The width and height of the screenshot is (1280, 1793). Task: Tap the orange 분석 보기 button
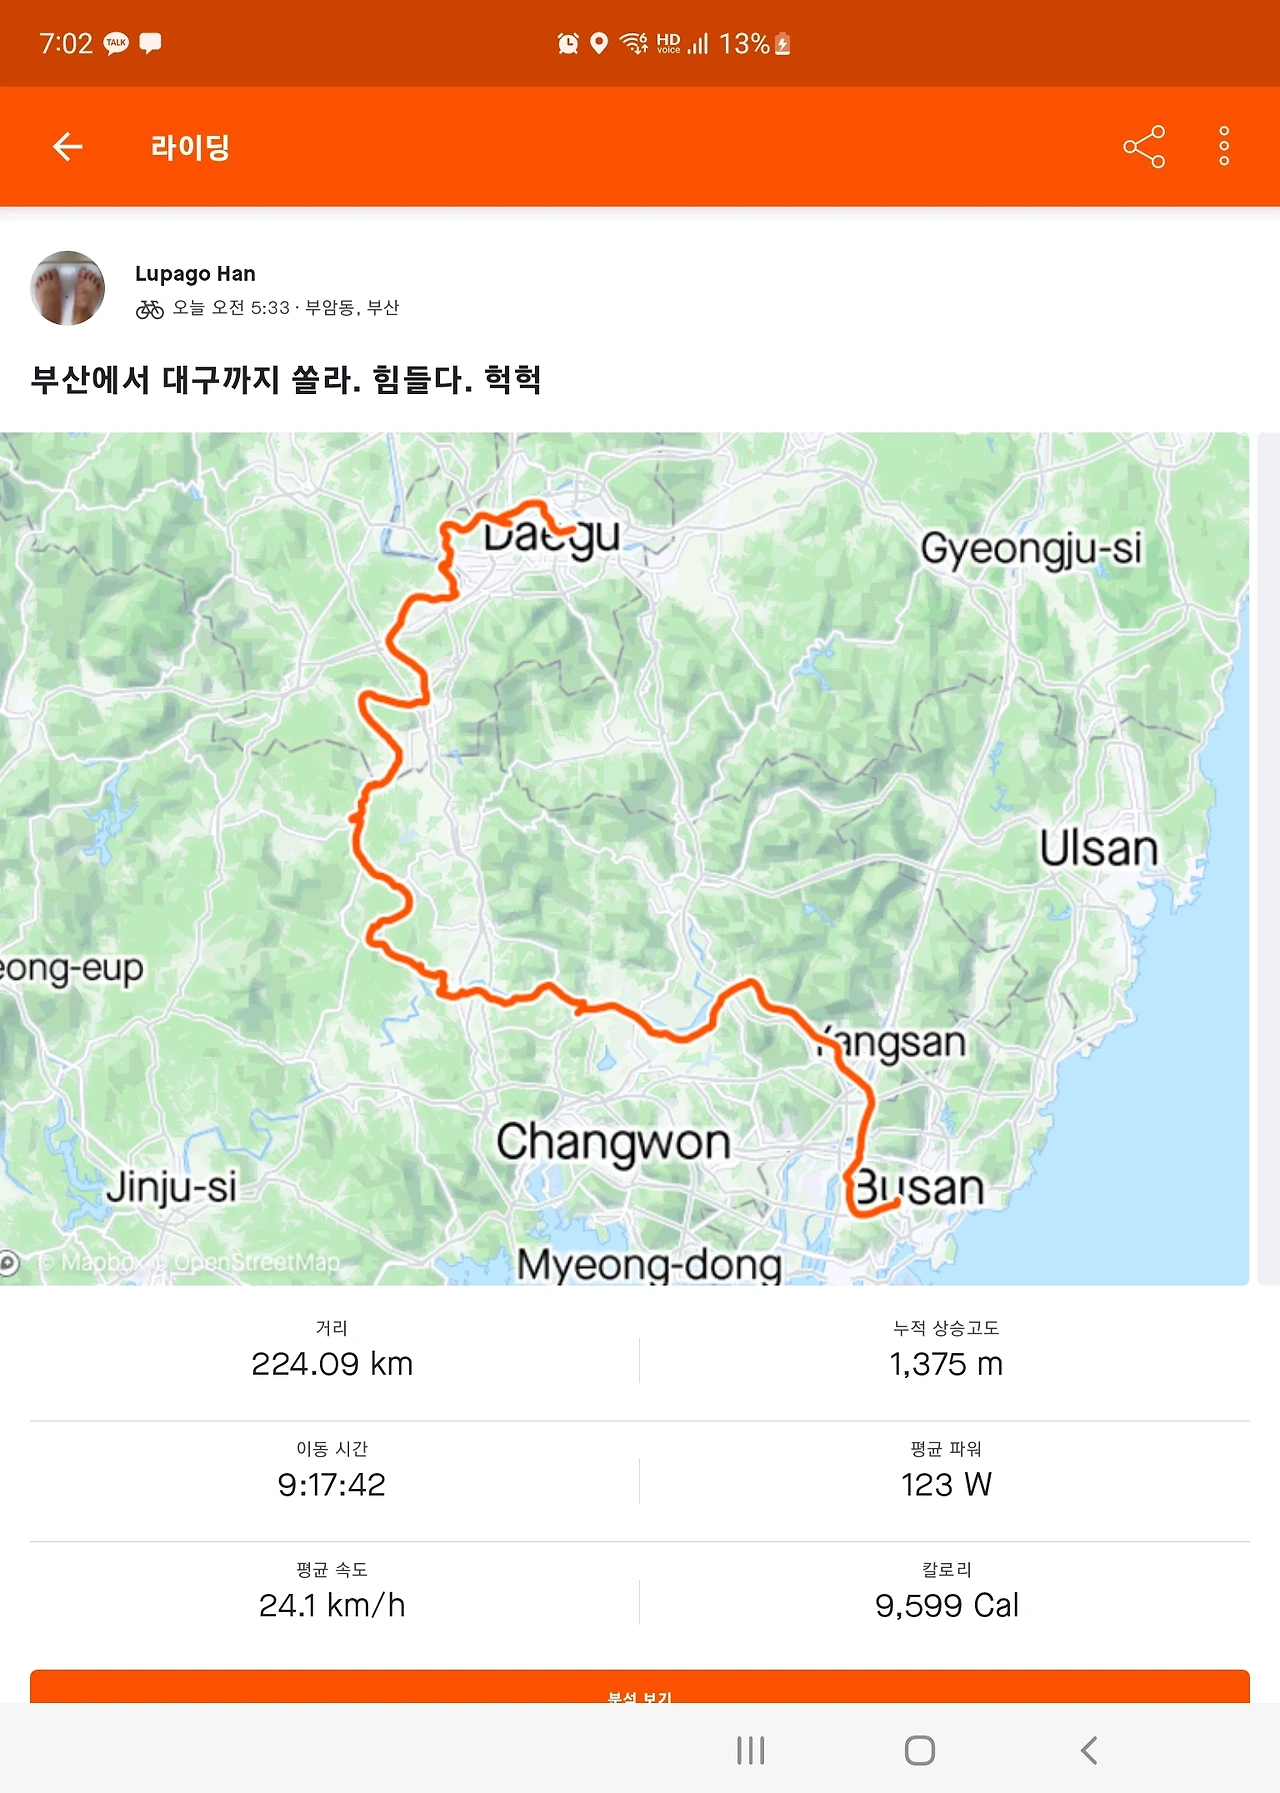click(640, 1687)
